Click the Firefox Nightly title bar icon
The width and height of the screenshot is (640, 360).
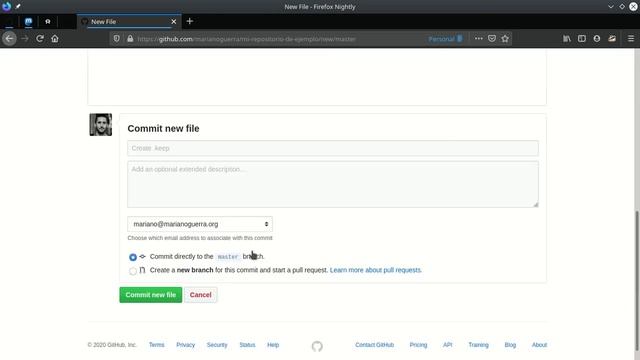coord(7,6)
